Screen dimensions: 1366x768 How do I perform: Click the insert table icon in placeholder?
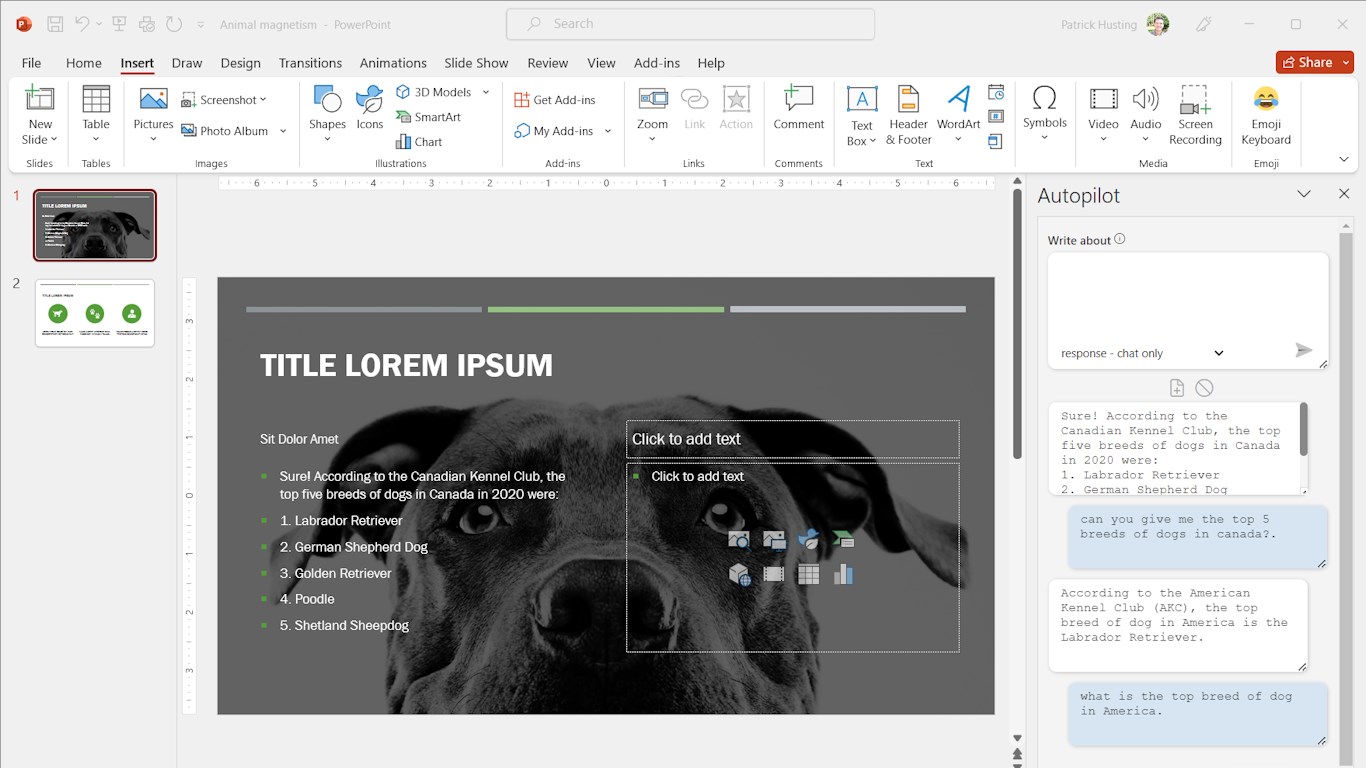coord(808,574)
